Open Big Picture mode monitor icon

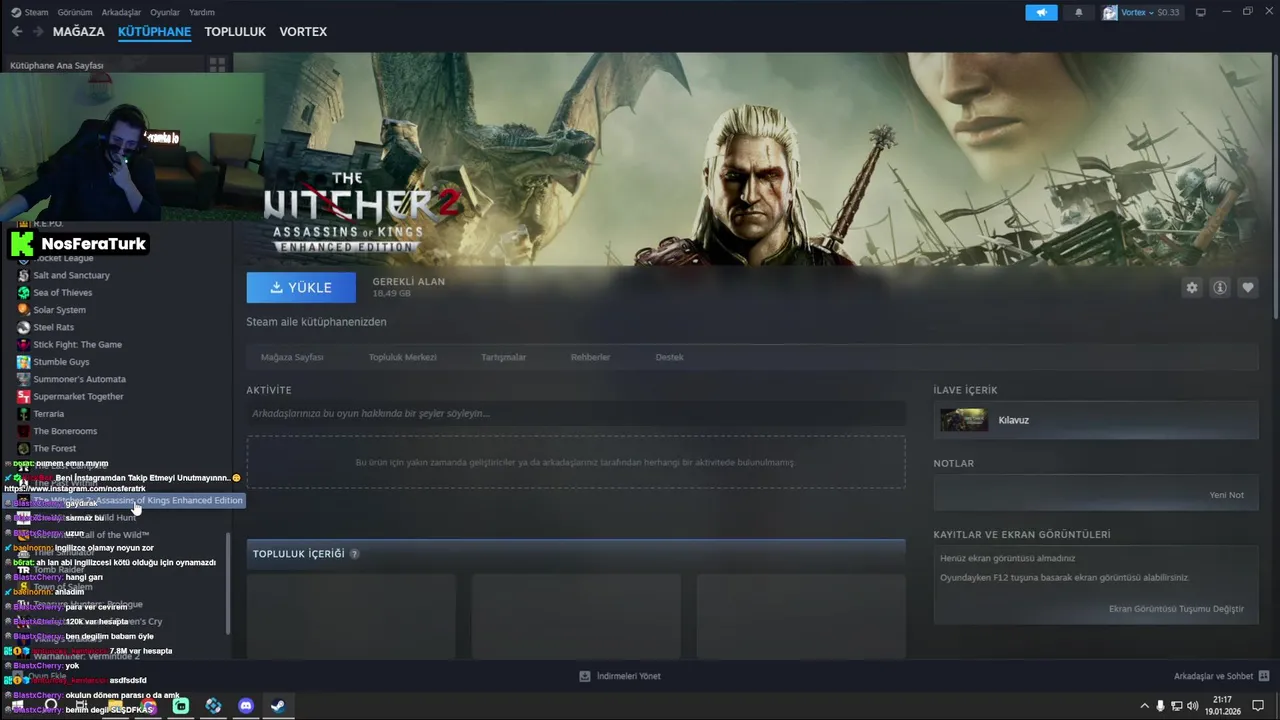tap(1201, 12)
